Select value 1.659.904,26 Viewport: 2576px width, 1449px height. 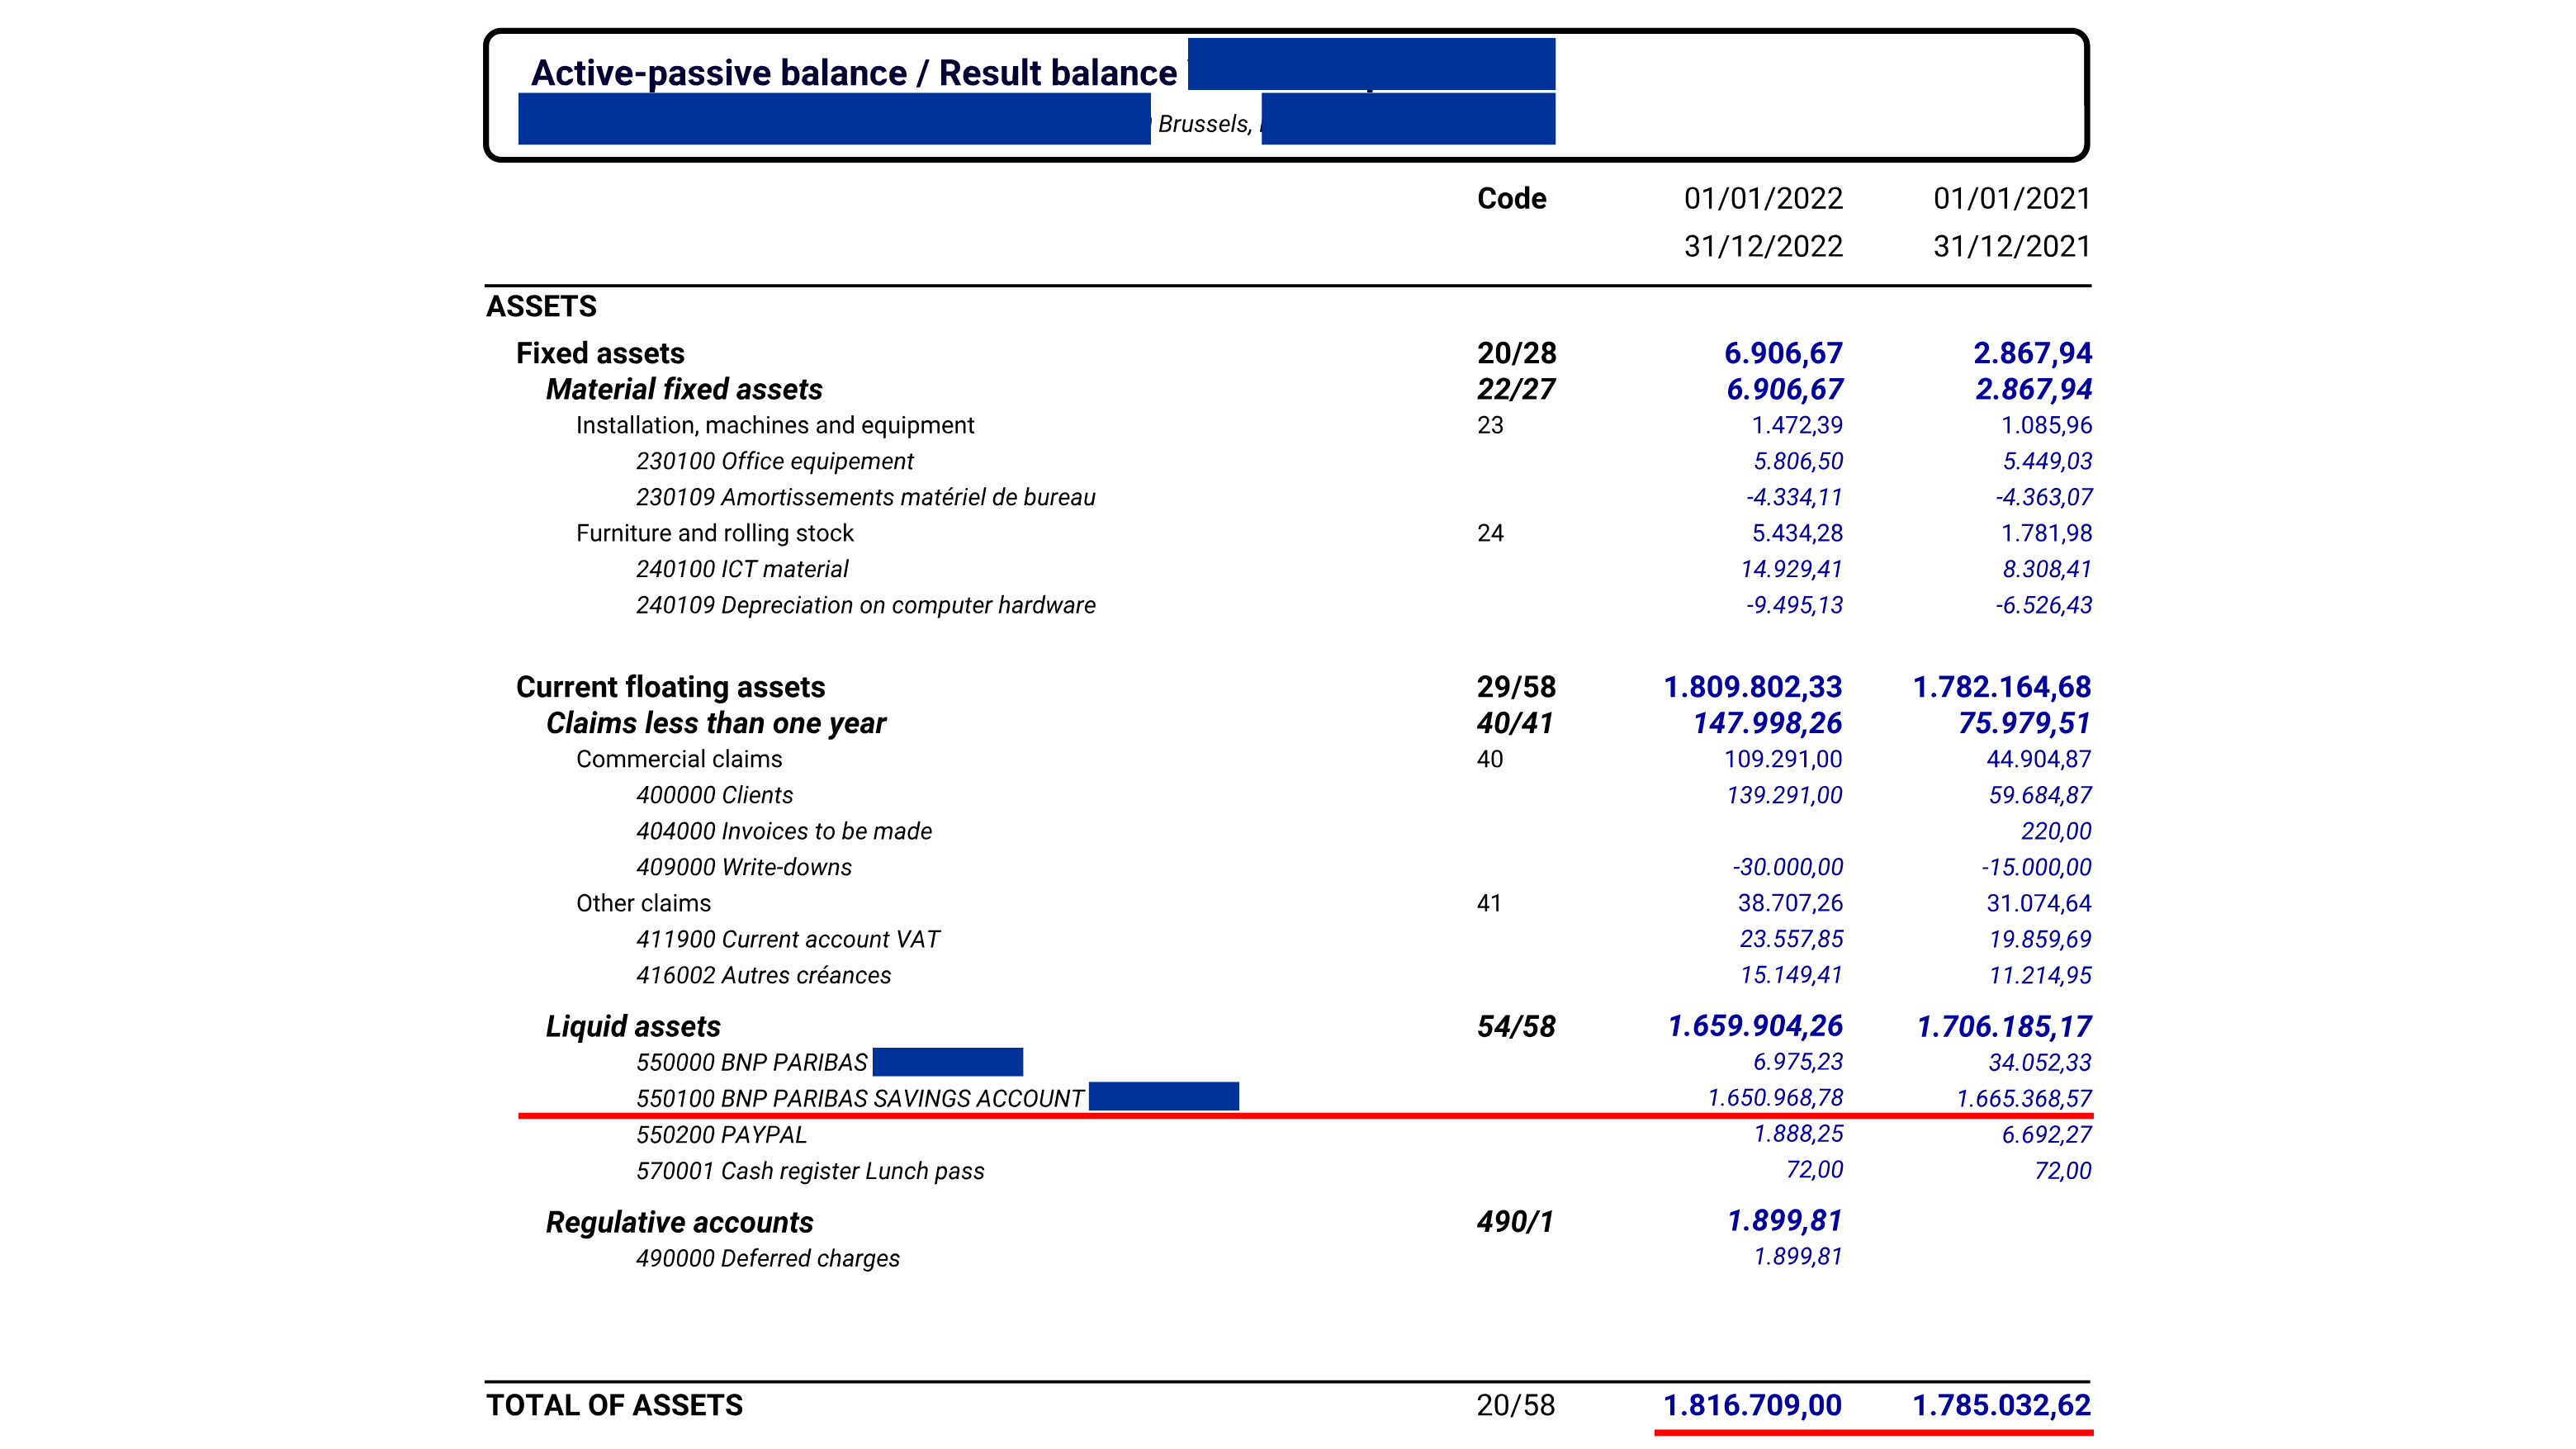[x=1755, y=1026]
